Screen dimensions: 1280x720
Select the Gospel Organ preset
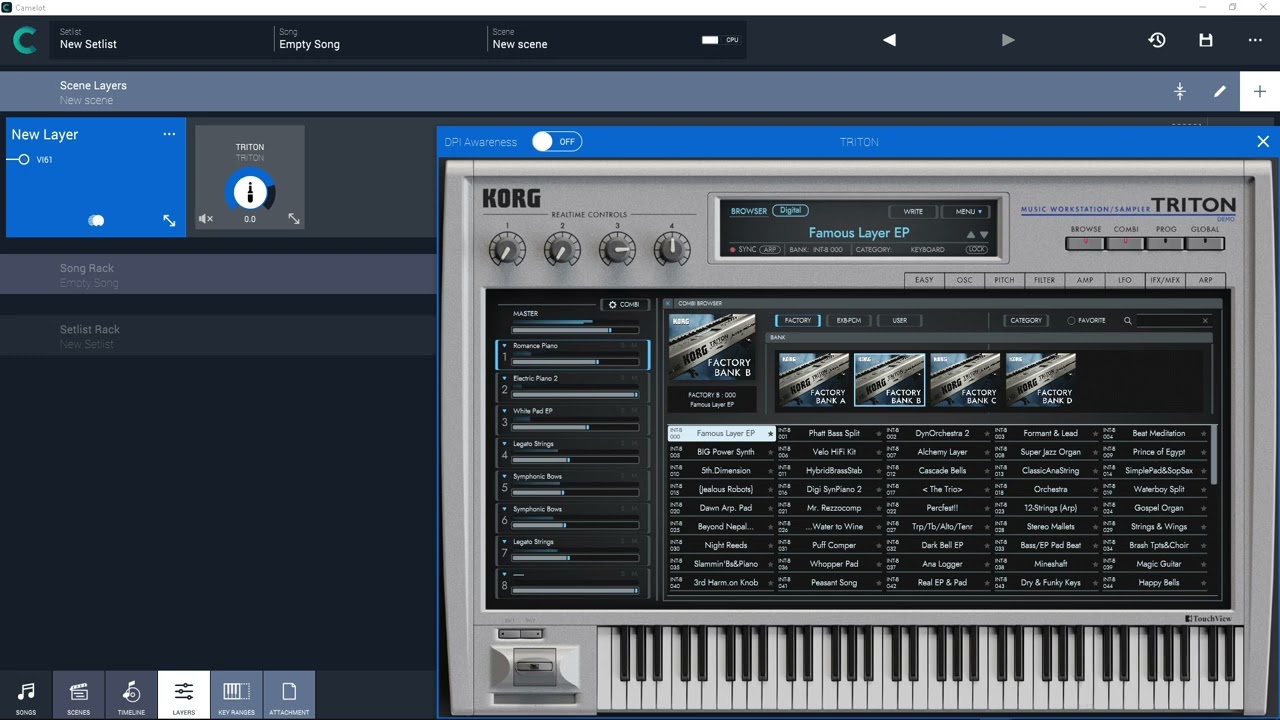tap(1159, 508)
